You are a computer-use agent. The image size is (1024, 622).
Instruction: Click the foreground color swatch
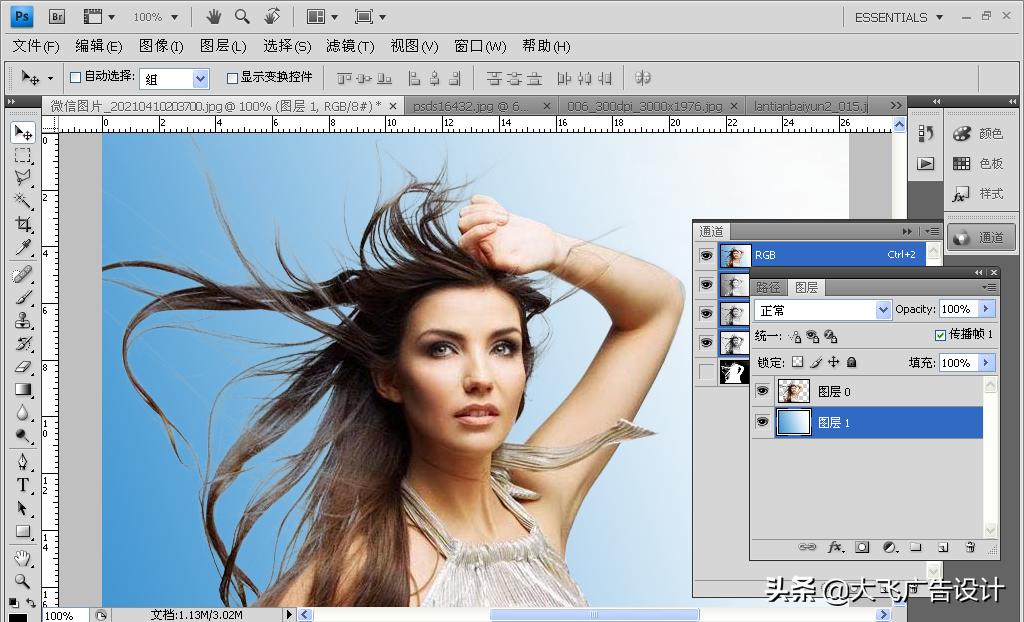coord(17,616)
